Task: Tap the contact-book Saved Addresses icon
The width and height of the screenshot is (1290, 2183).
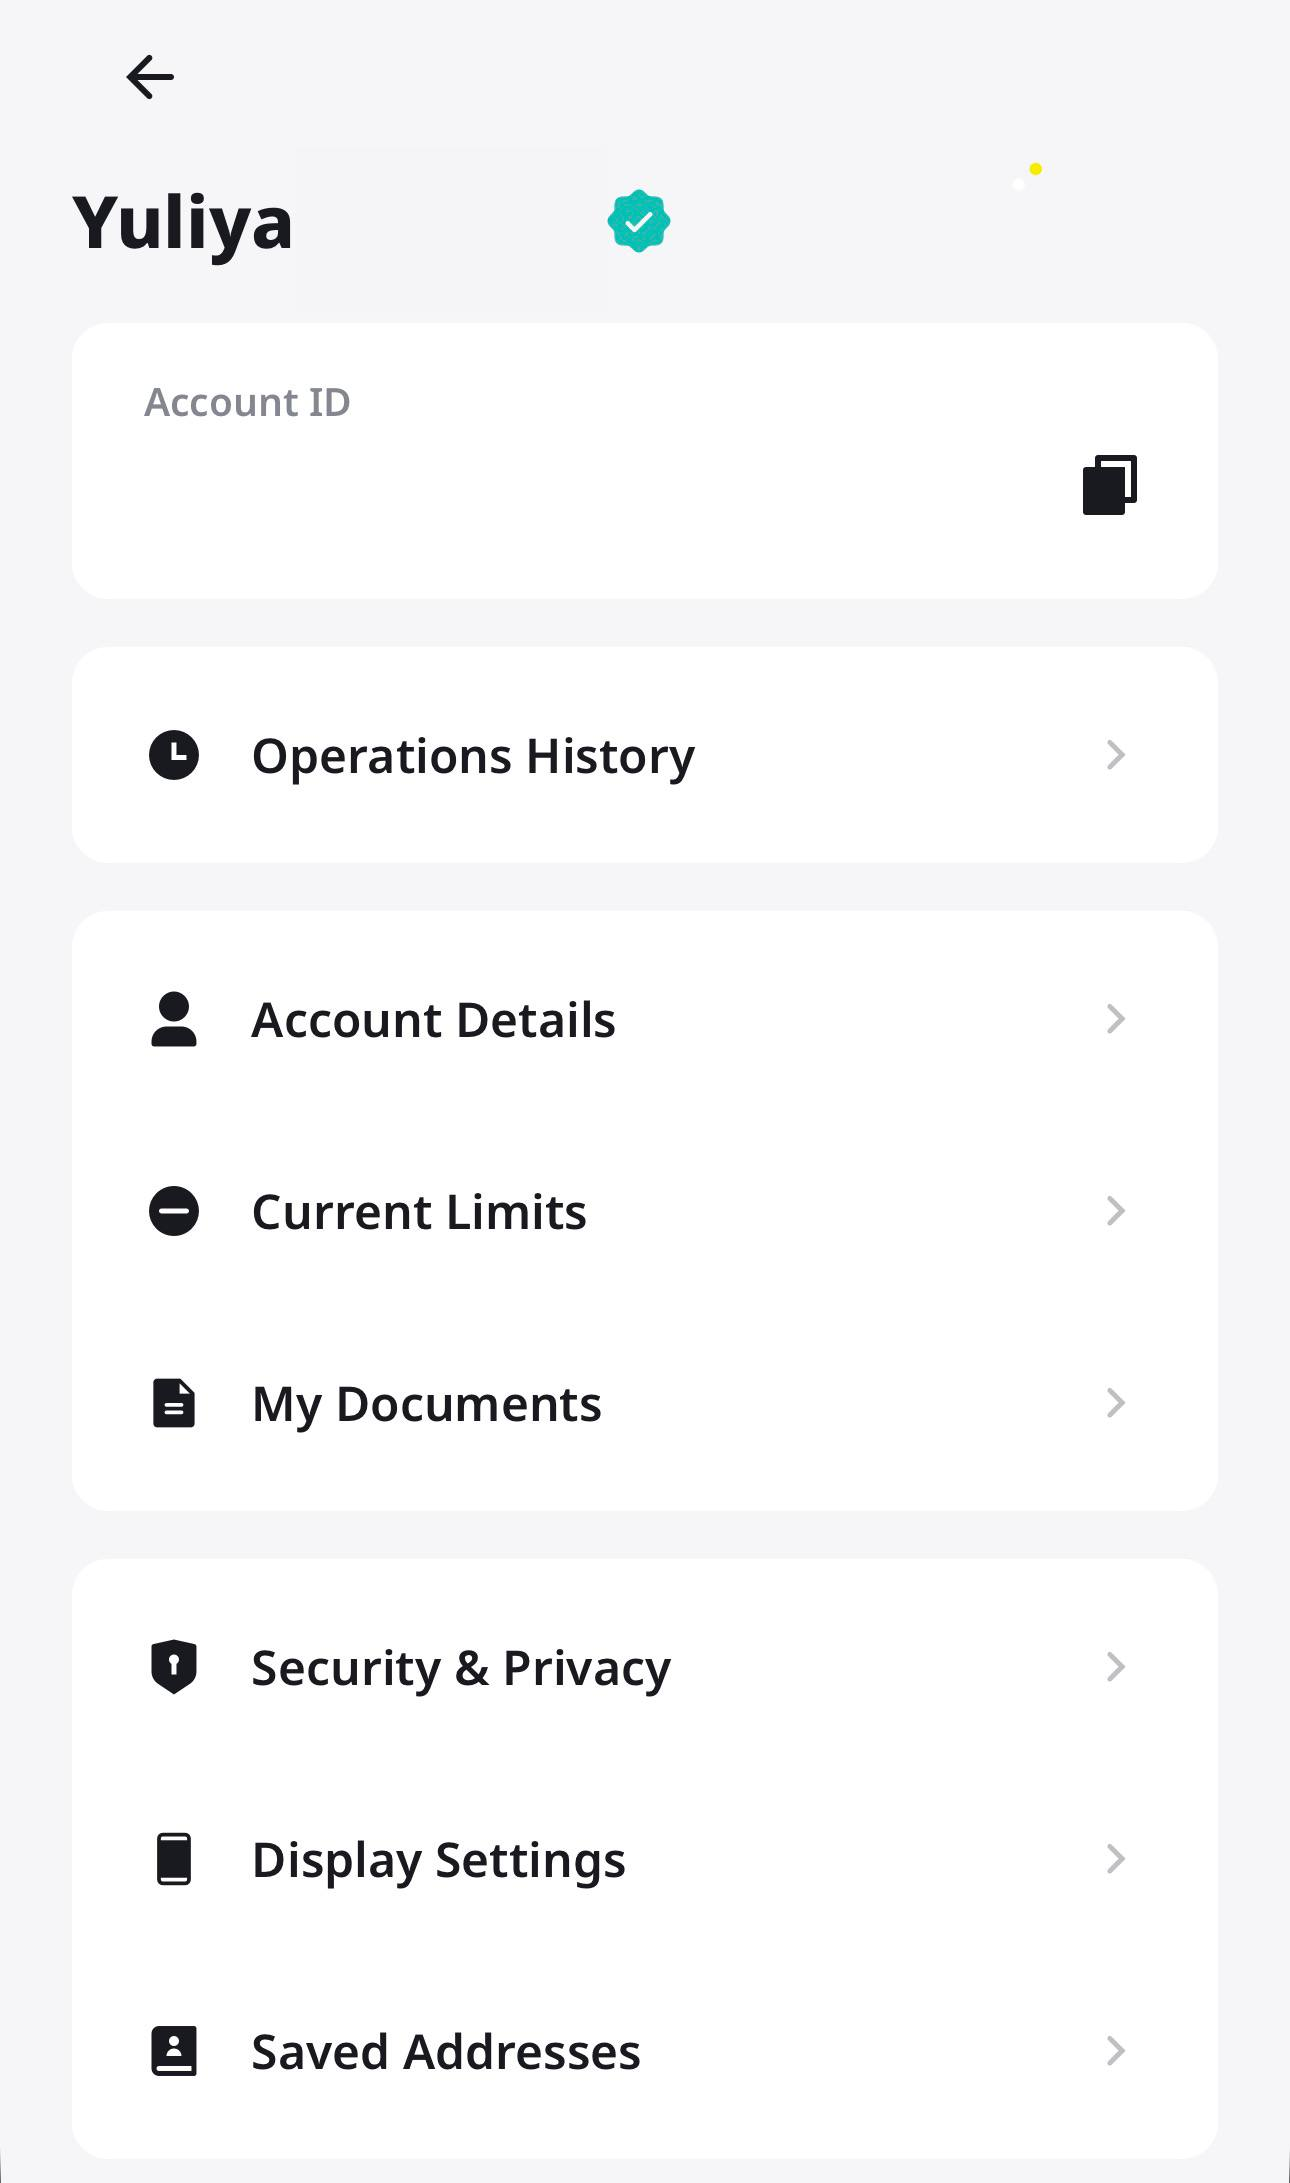Action: click(174, 2051)
